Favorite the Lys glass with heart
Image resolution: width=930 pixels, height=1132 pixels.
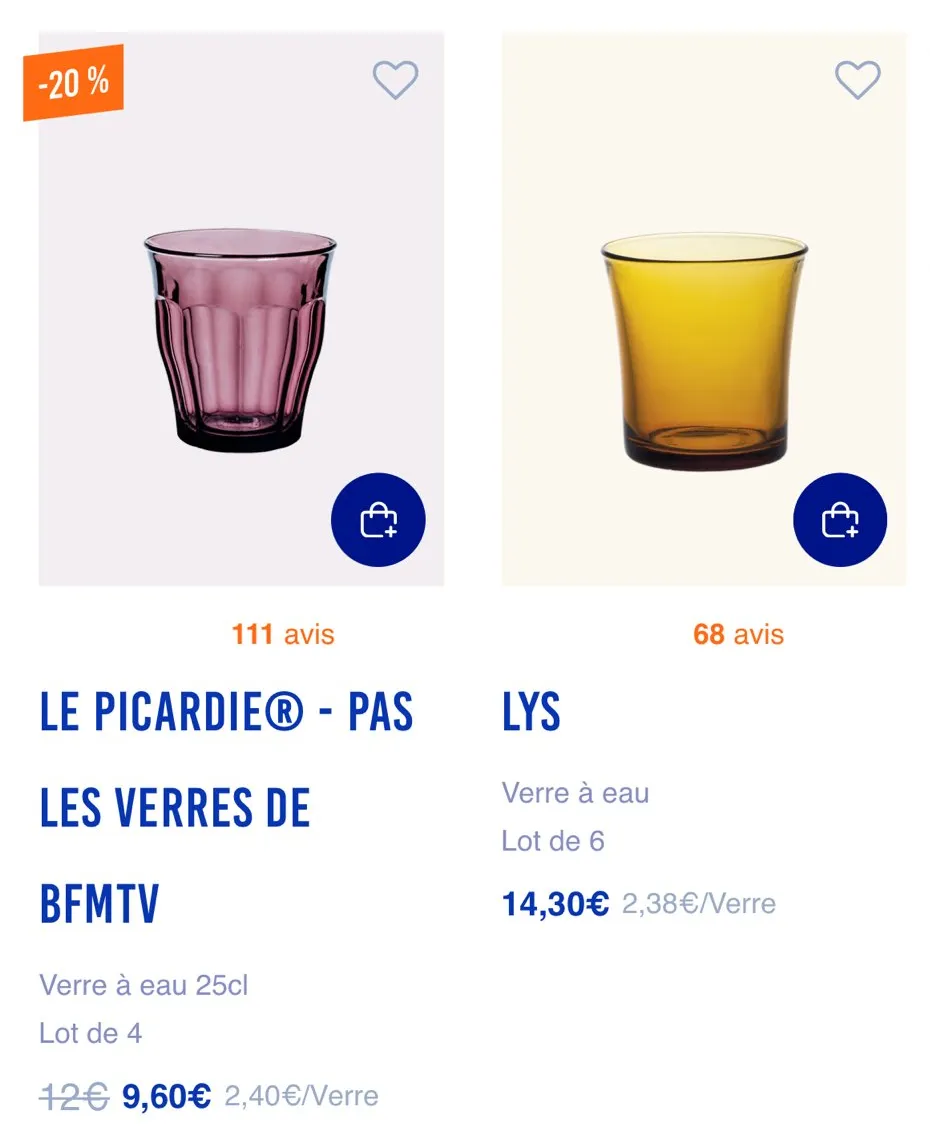[x=857, y=80]
